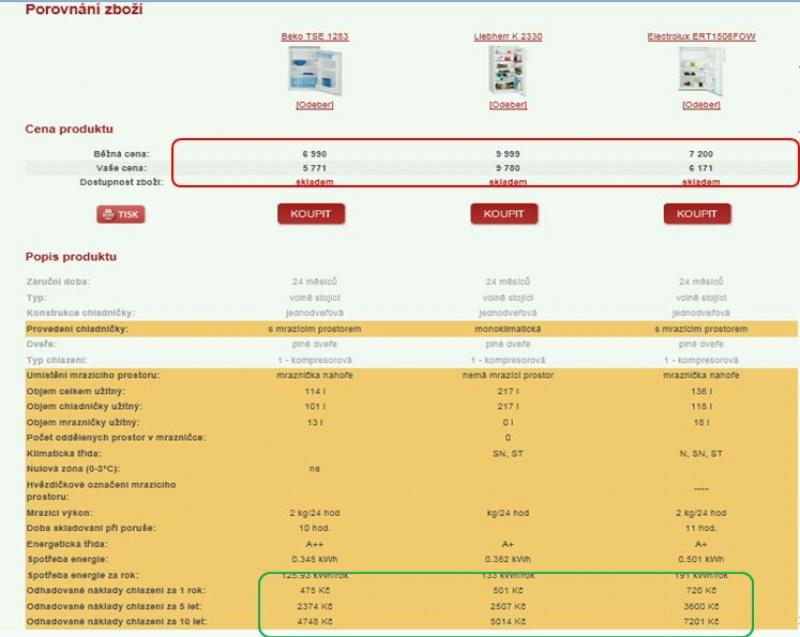Click the 'Běžná cena:' row label
This screenshot has height=637, width=800.
pos(121,154)
